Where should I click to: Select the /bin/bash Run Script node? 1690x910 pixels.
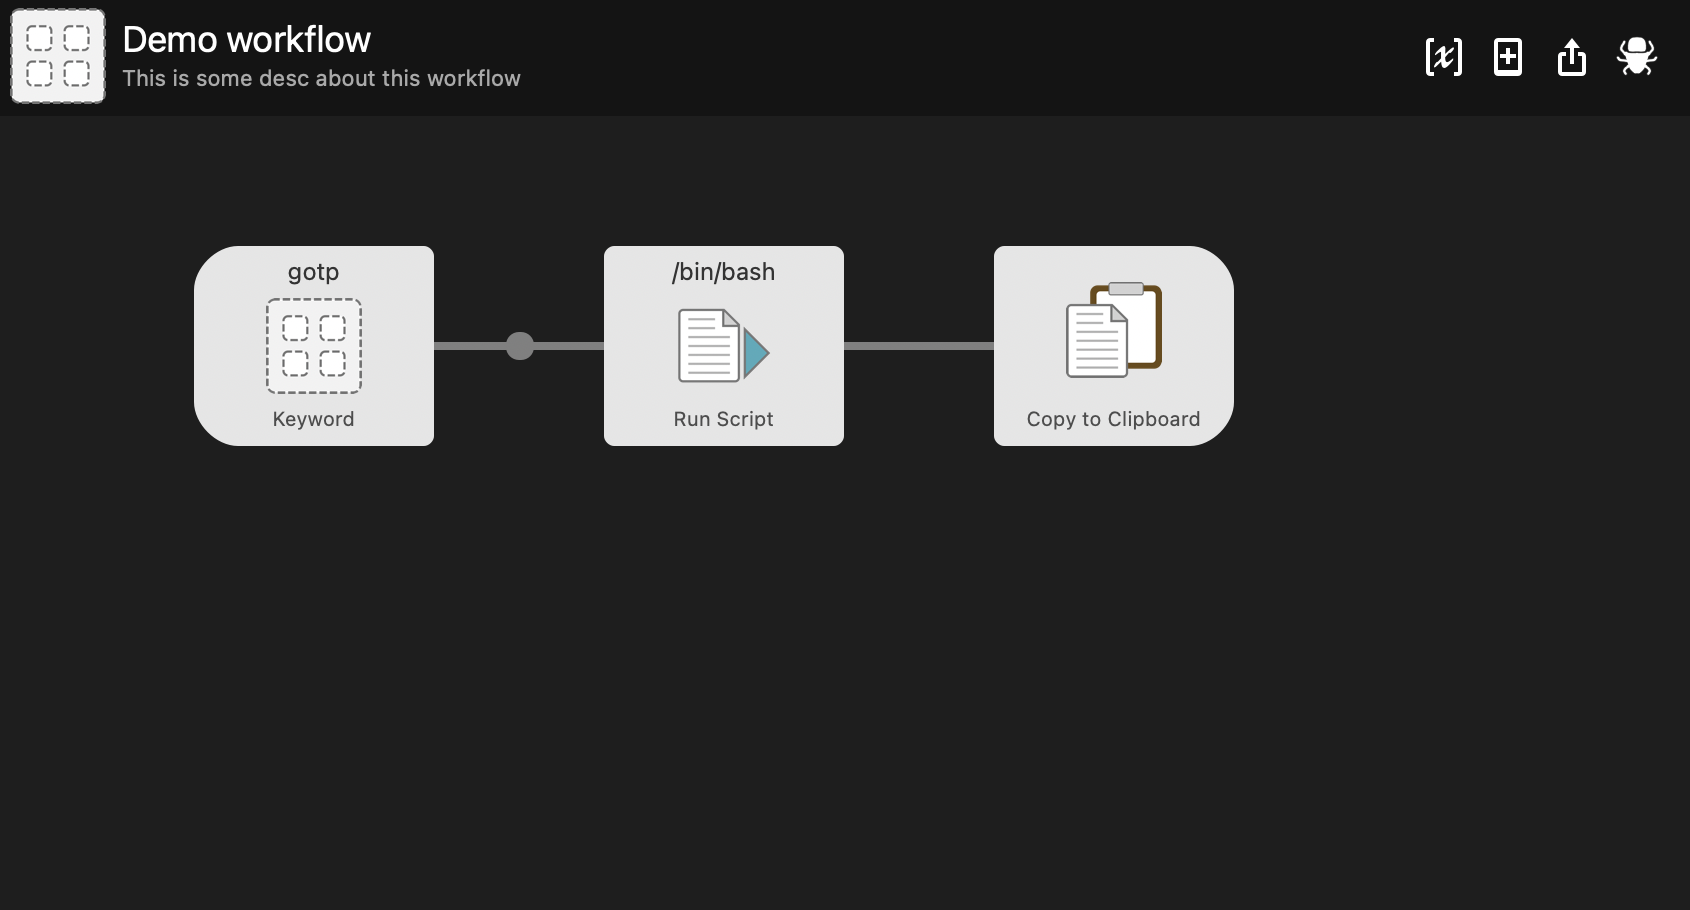pyautogui.click(x=724, y=346)
